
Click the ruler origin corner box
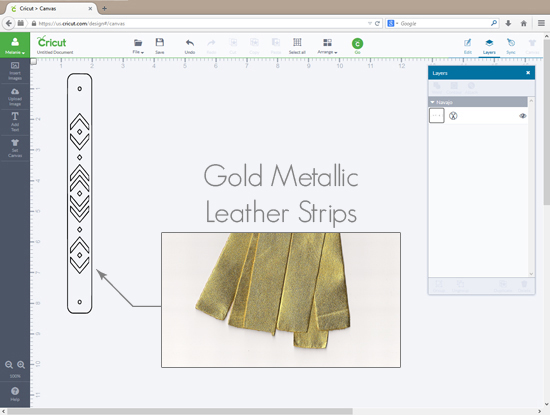click(x=33, y=61)
